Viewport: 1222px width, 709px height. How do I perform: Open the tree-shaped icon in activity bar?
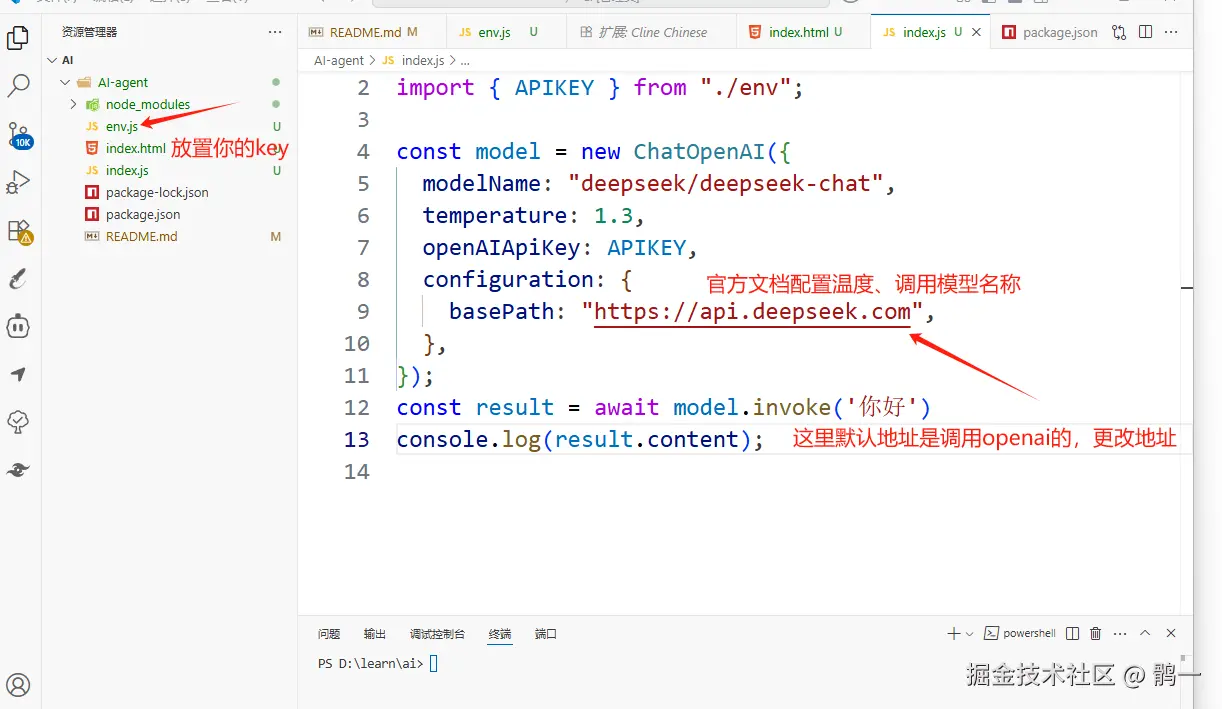click(18, 422)
